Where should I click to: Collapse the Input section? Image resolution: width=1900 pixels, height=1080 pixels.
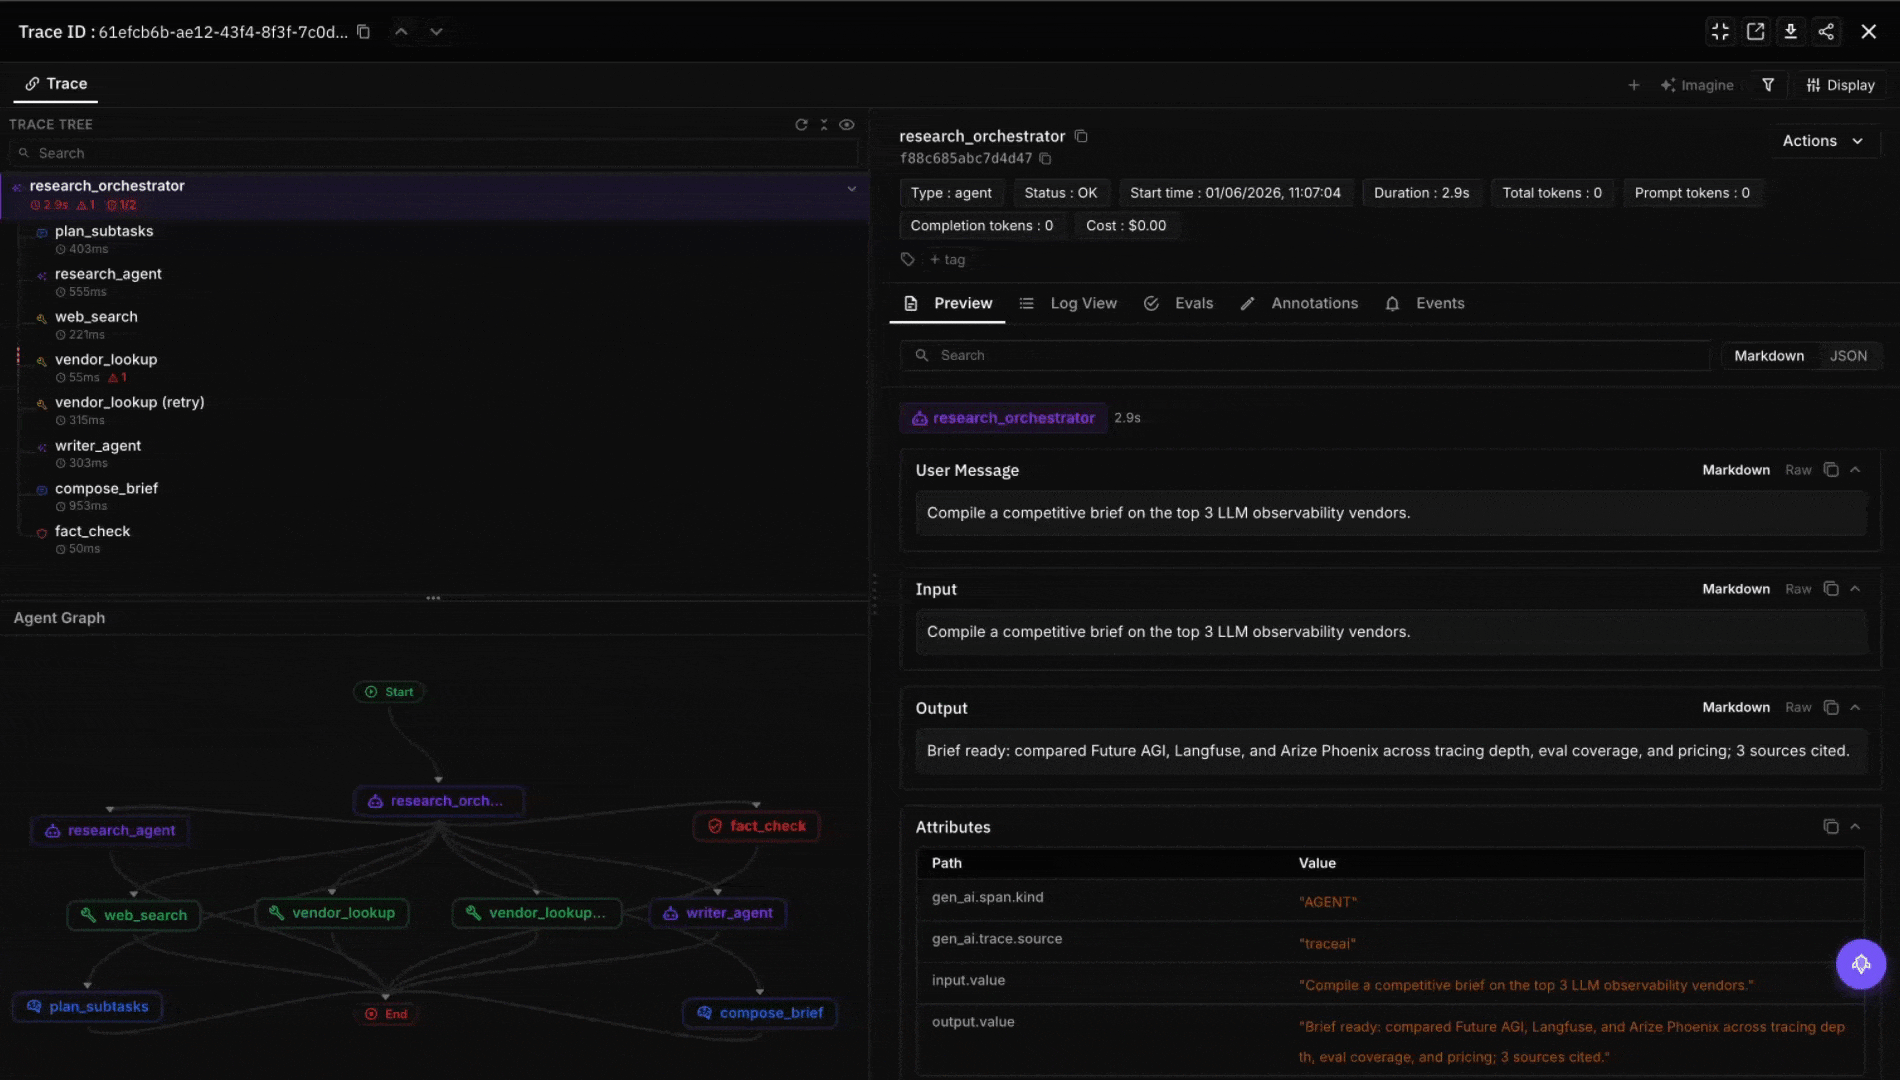(x=1856, y=589)
